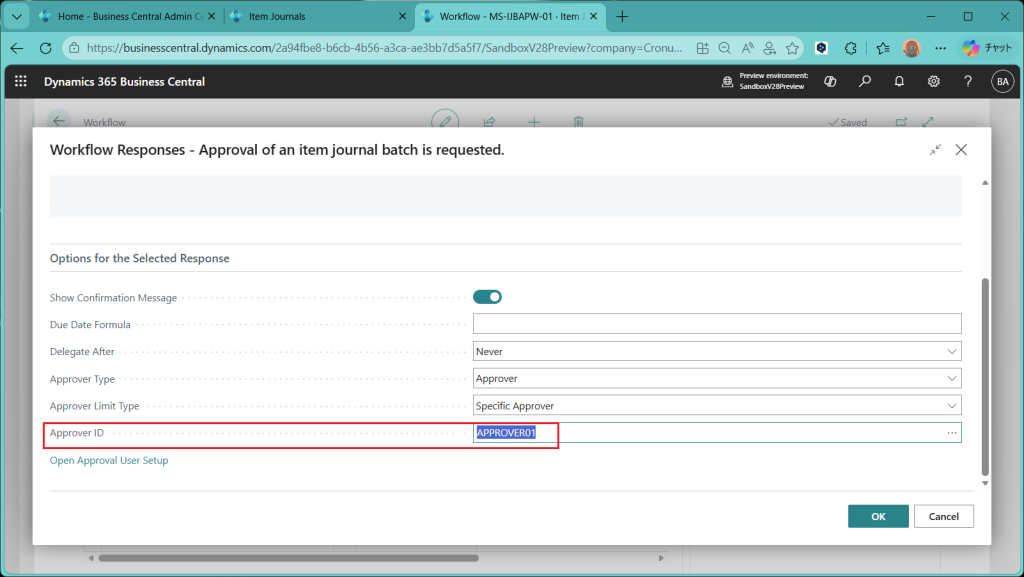Click the OK button
1024x577 pixels.
point(878,516)
